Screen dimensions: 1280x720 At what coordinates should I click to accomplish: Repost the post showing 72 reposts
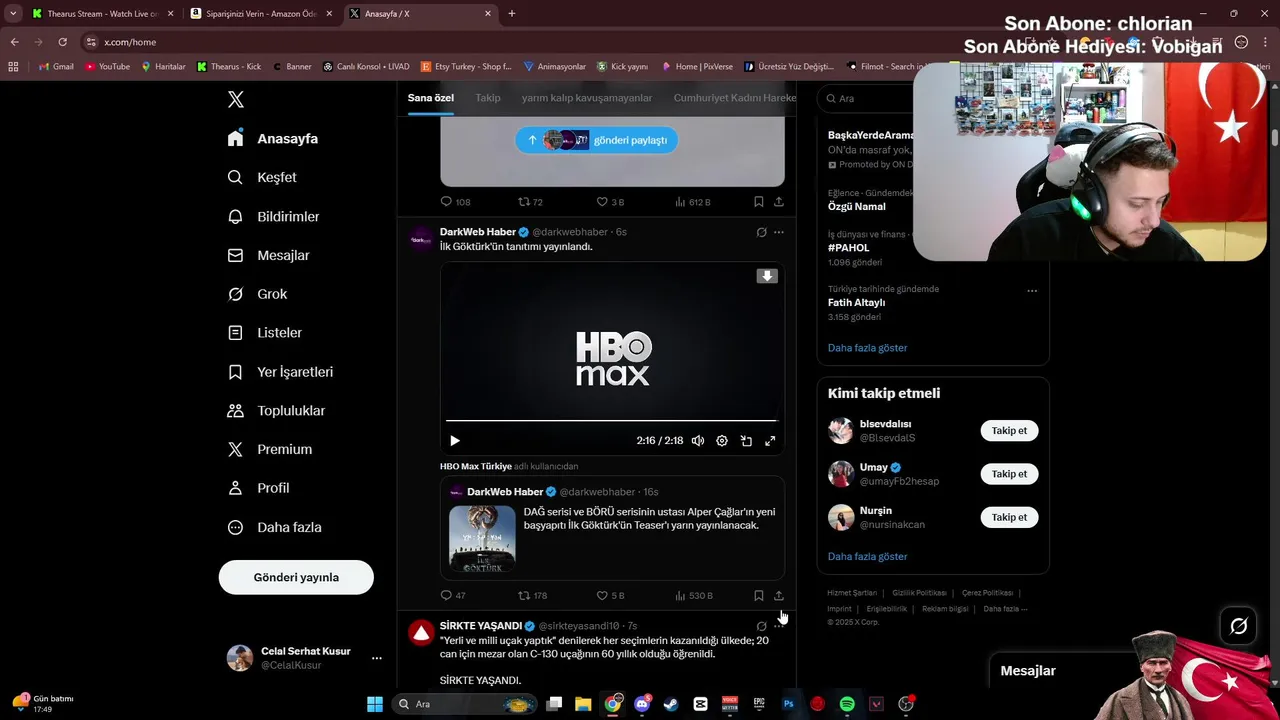coord(530,201)
